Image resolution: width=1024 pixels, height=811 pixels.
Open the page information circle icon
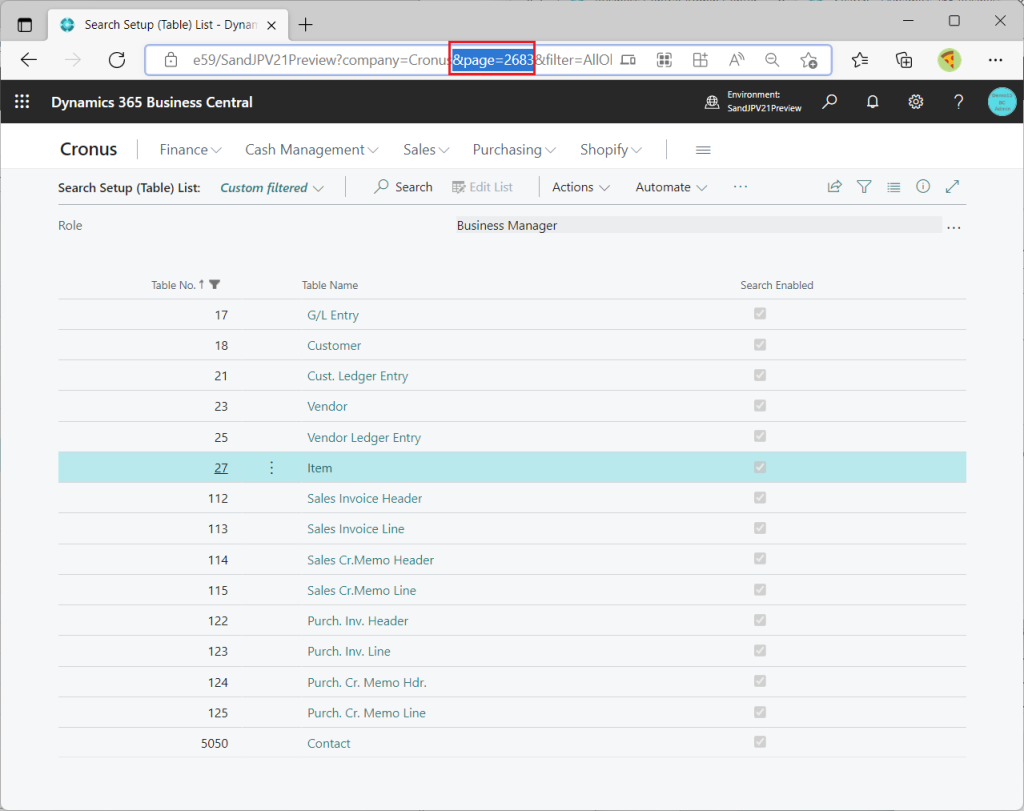pos(923,187)
